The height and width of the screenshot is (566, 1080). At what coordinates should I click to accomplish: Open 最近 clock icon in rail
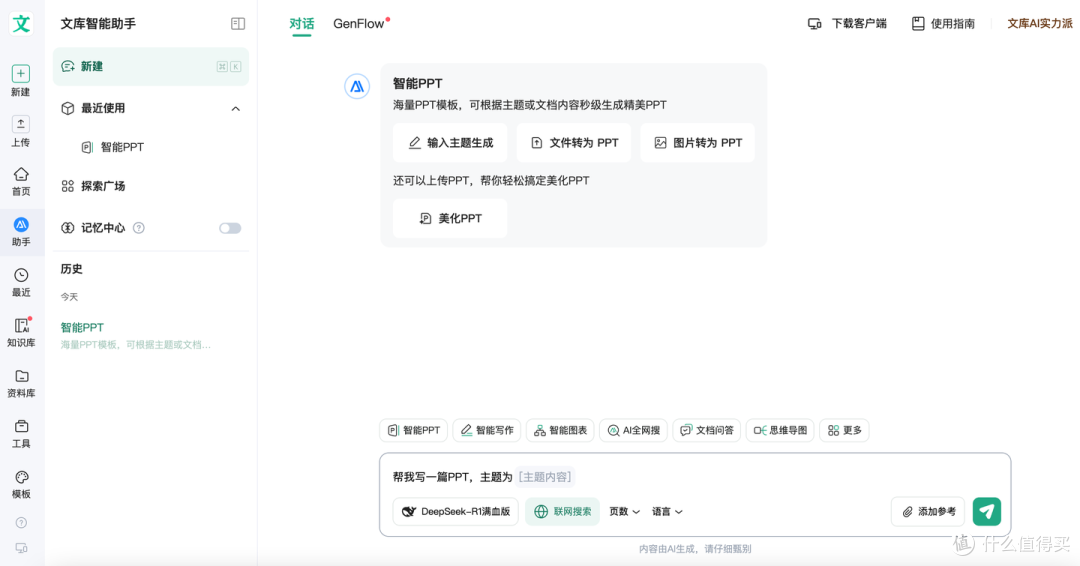click(21, 275)
